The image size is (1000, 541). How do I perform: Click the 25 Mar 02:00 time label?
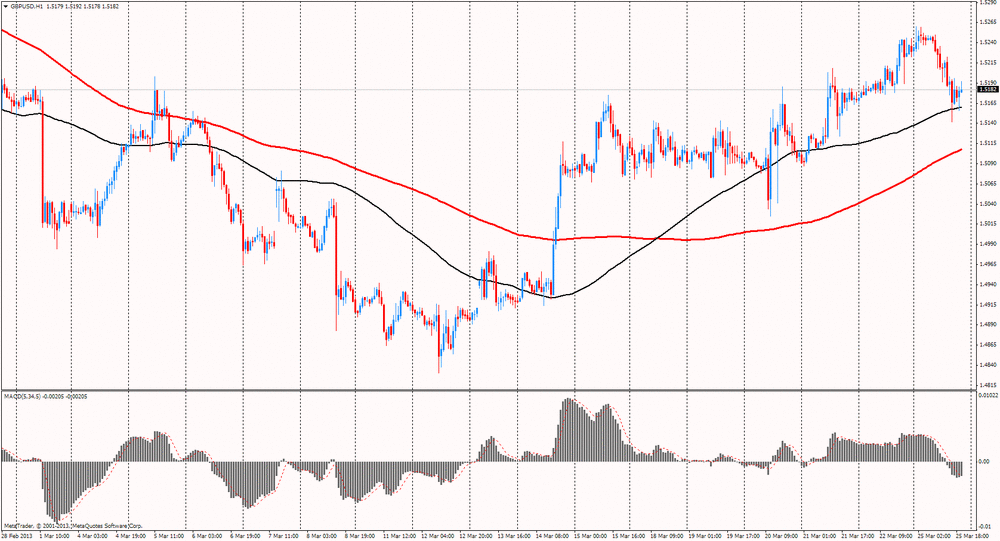tap(936, 536)
